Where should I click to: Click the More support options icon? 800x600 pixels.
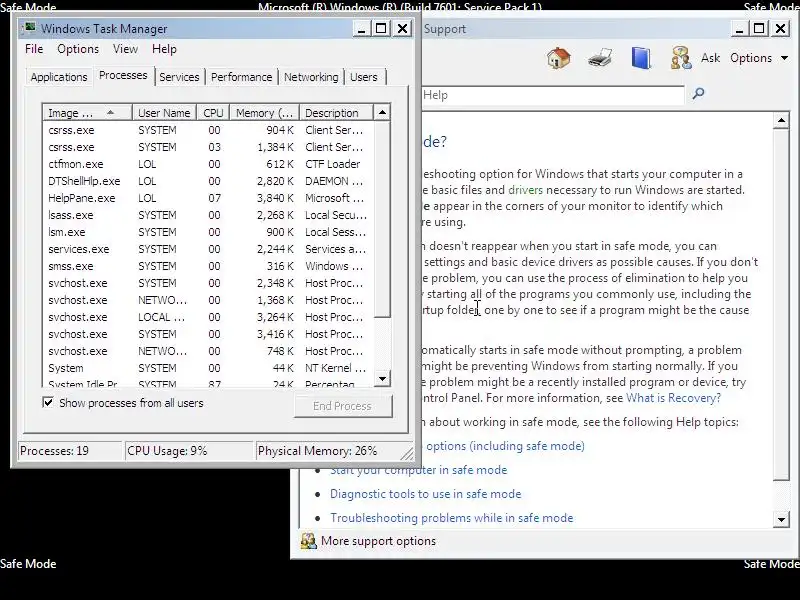[308, 541]
